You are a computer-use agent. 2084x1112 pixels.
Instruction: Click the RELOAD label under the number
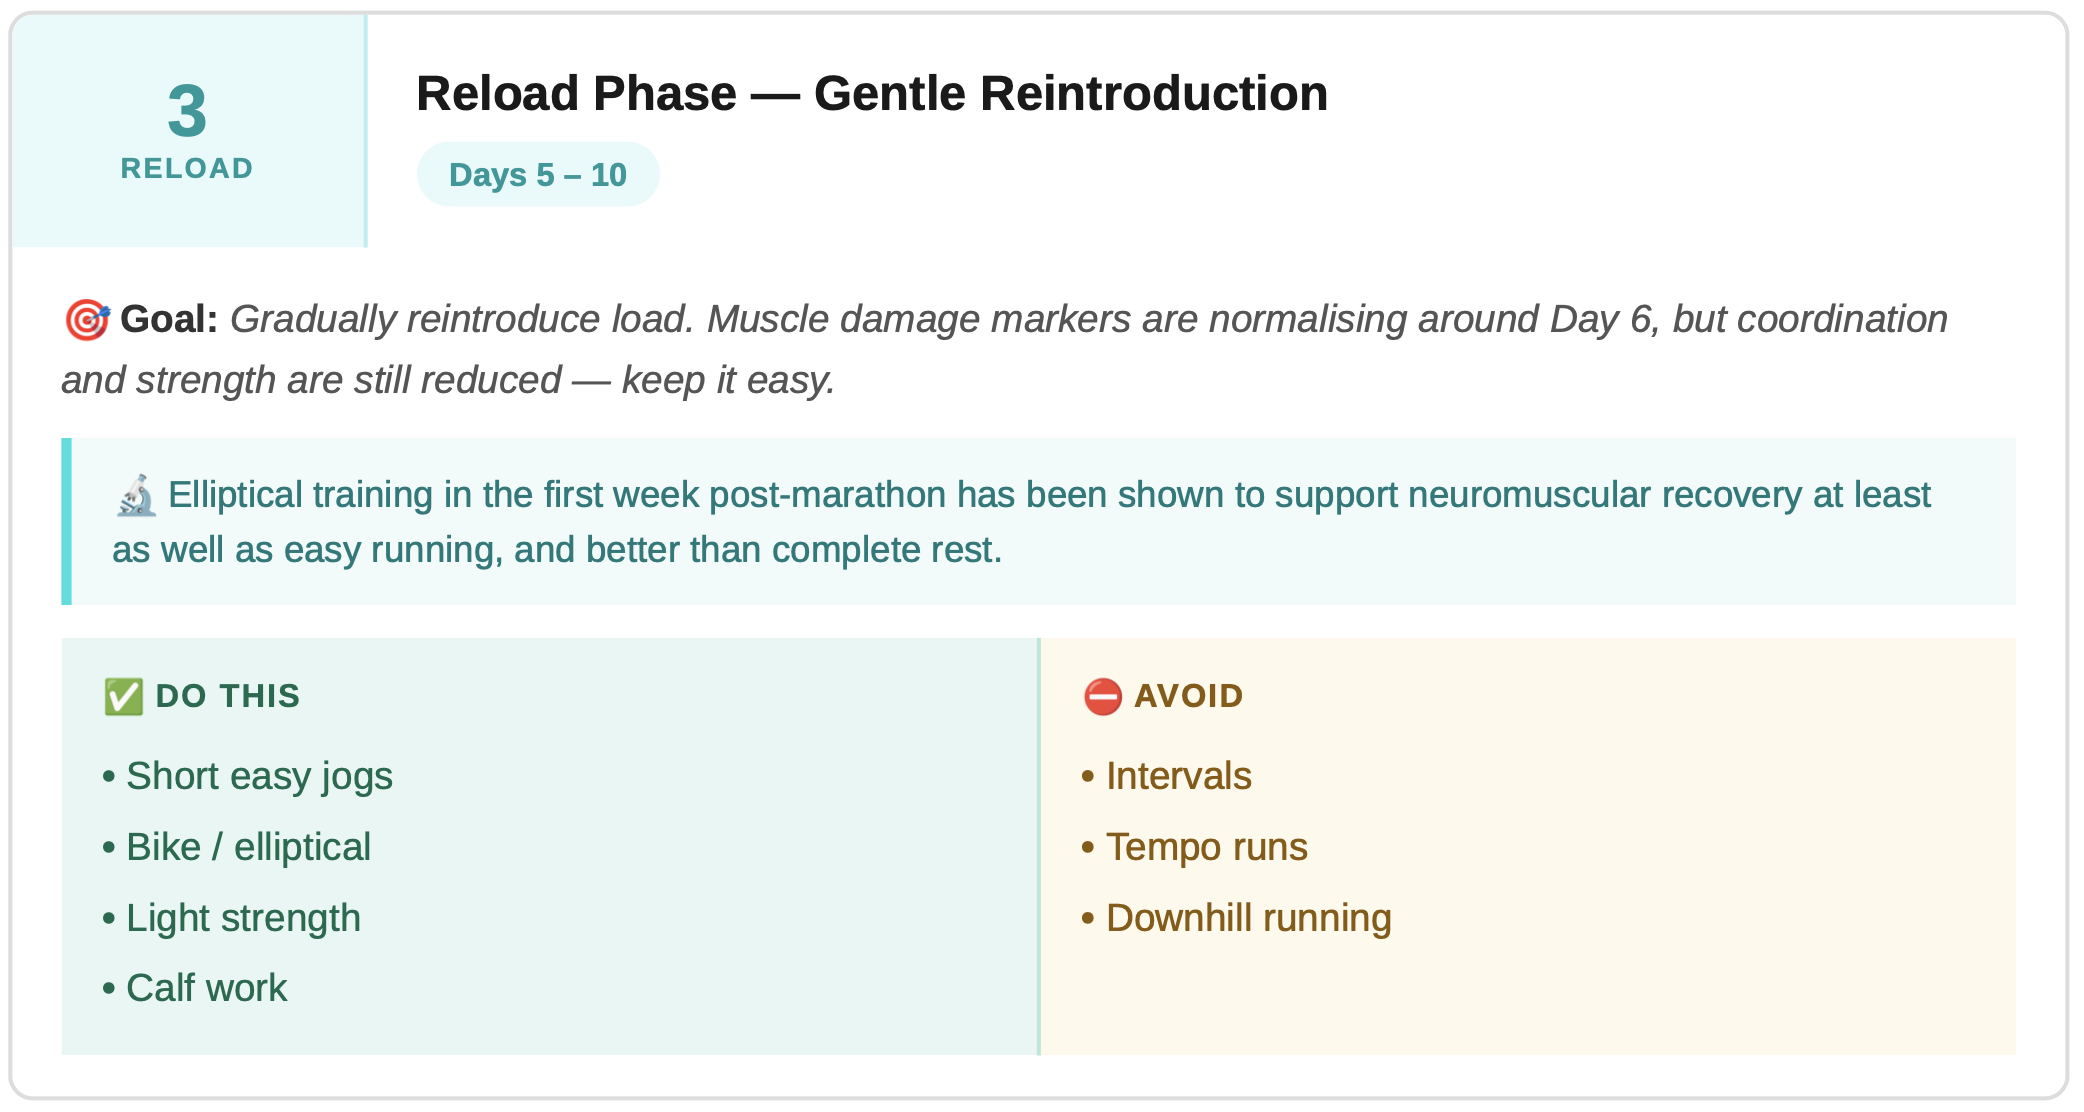point(187,168)
